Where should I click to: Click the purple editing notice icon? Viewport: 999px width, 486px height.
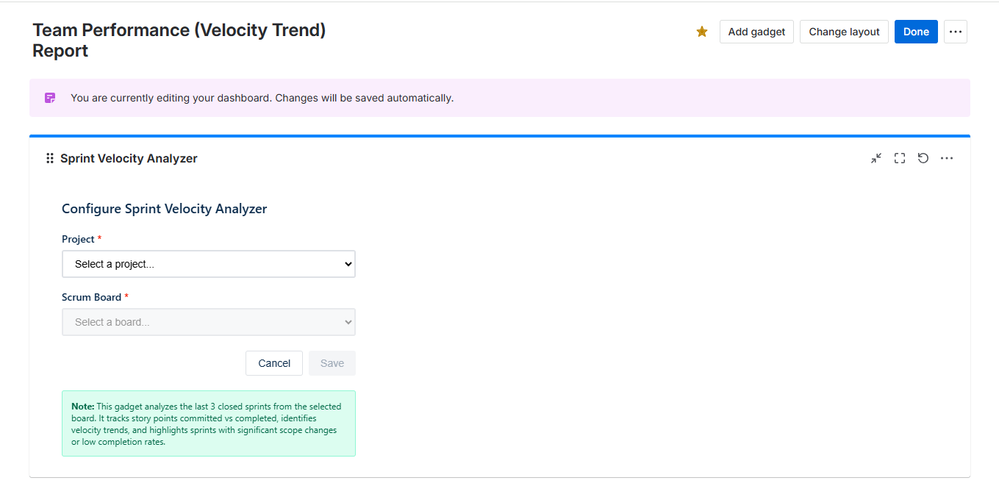point(50,98)
